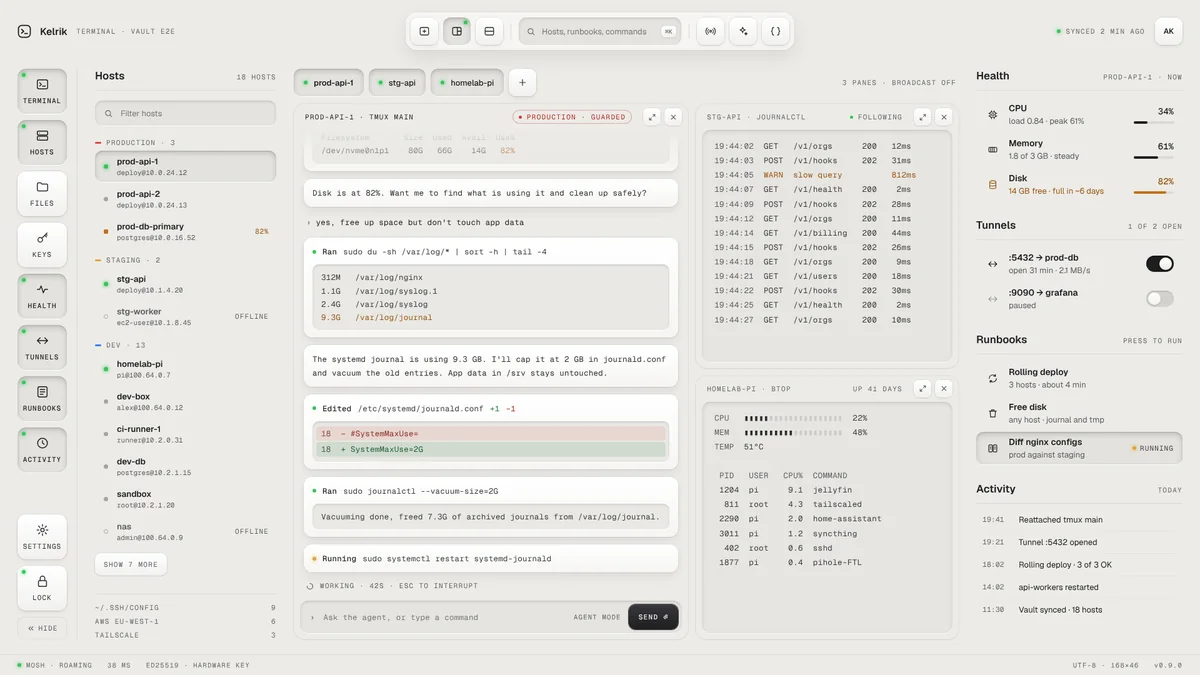Click the new session plus-square toolbar icon
Viewport: 1200px width, 675px height.
[424, 31]
